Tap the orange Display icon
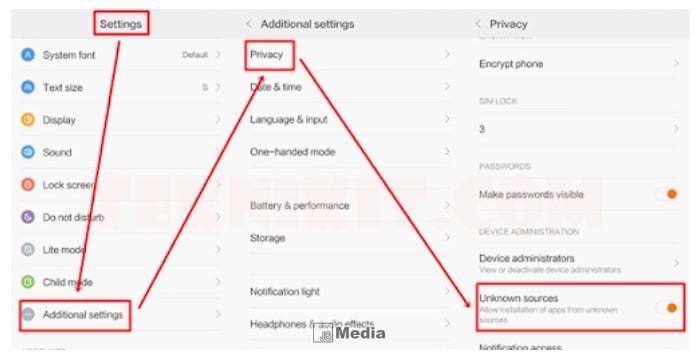Viewport: 700px width, 360px height. [28, 120]
